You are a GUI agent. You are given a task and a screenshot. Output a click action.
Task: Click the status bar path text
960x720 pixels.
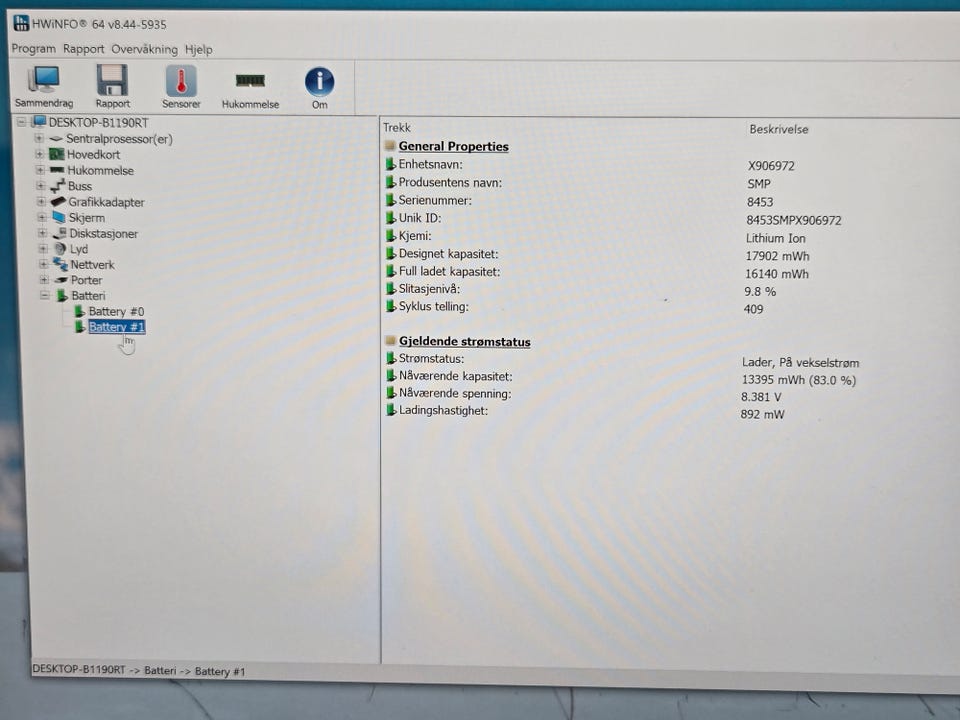pyautogui.click(x=139, y=670)
